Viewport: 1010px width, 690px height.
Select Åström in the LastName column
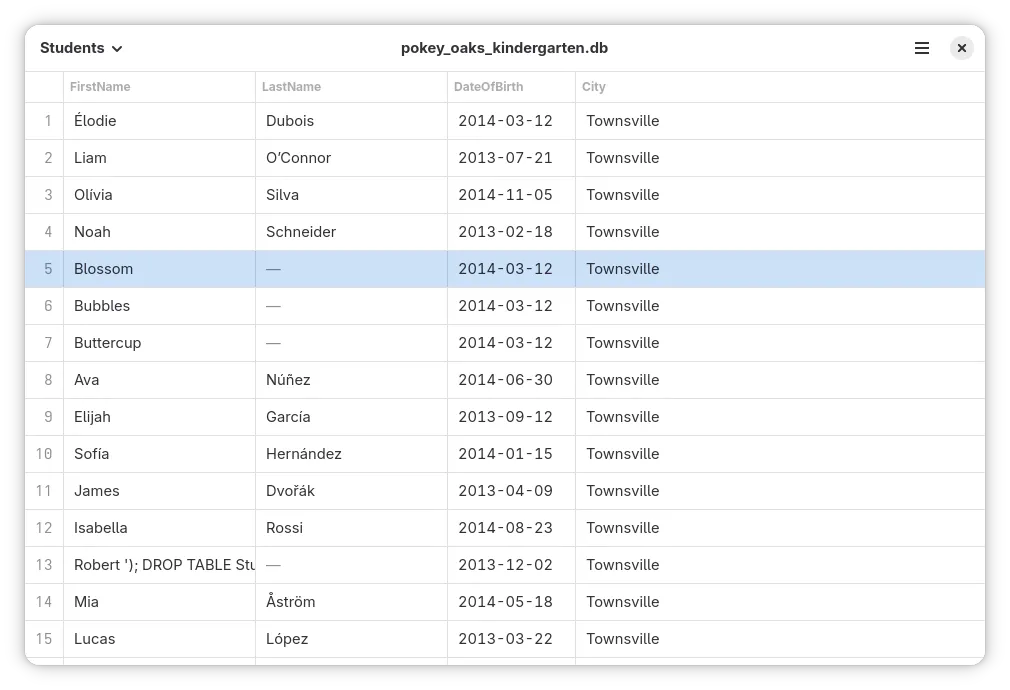click(290, 602)
